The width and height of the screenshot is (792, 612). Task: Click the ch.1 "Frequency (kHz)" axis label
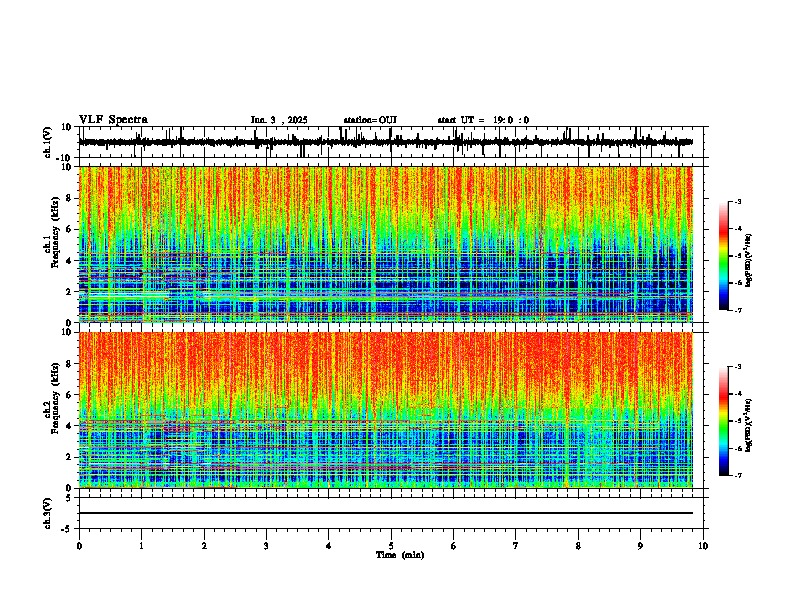coord(55,232)
